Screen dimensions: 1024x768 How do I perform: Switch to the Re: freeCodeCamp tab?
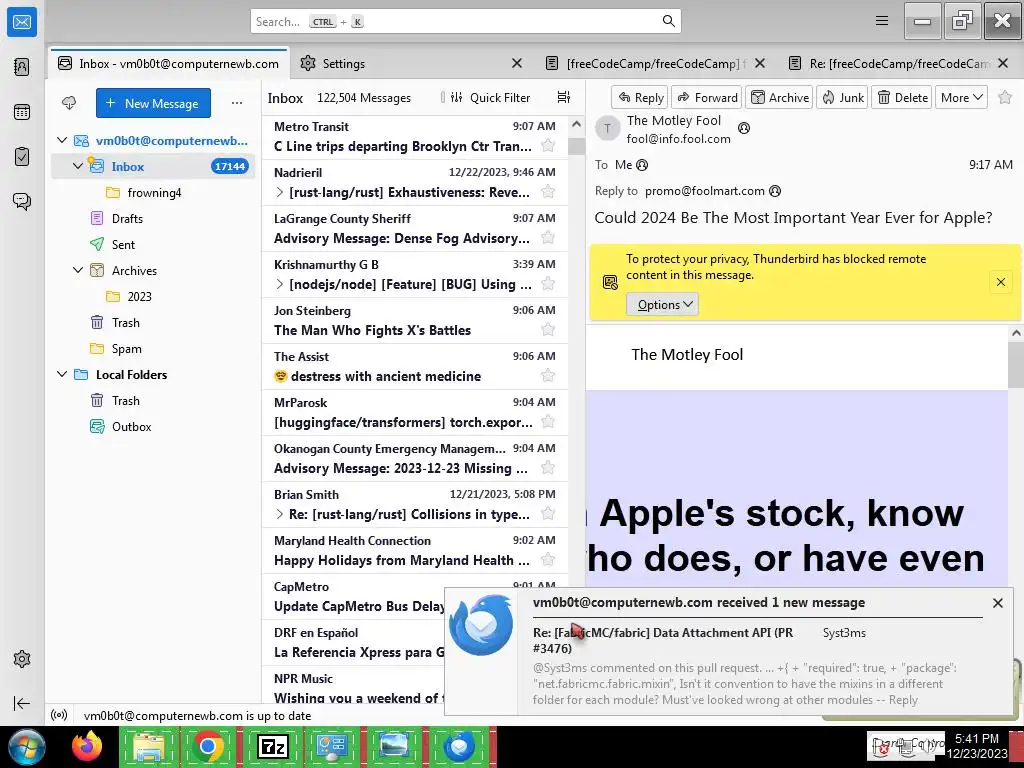point(901,63)
